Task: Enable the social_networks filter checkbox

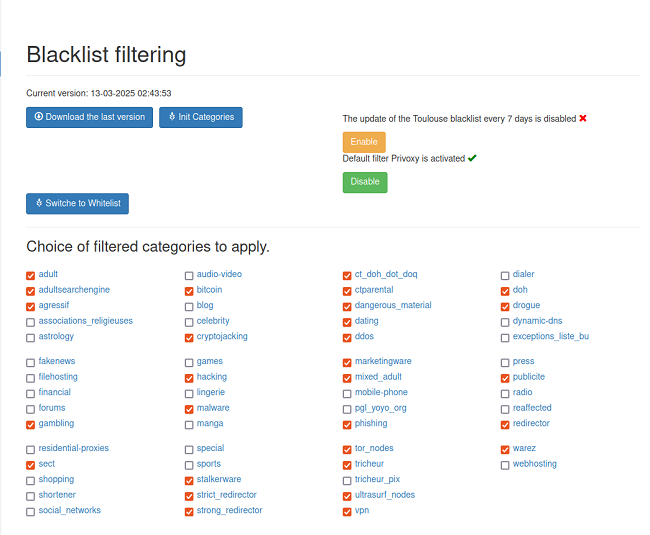Action: [31, 511]
